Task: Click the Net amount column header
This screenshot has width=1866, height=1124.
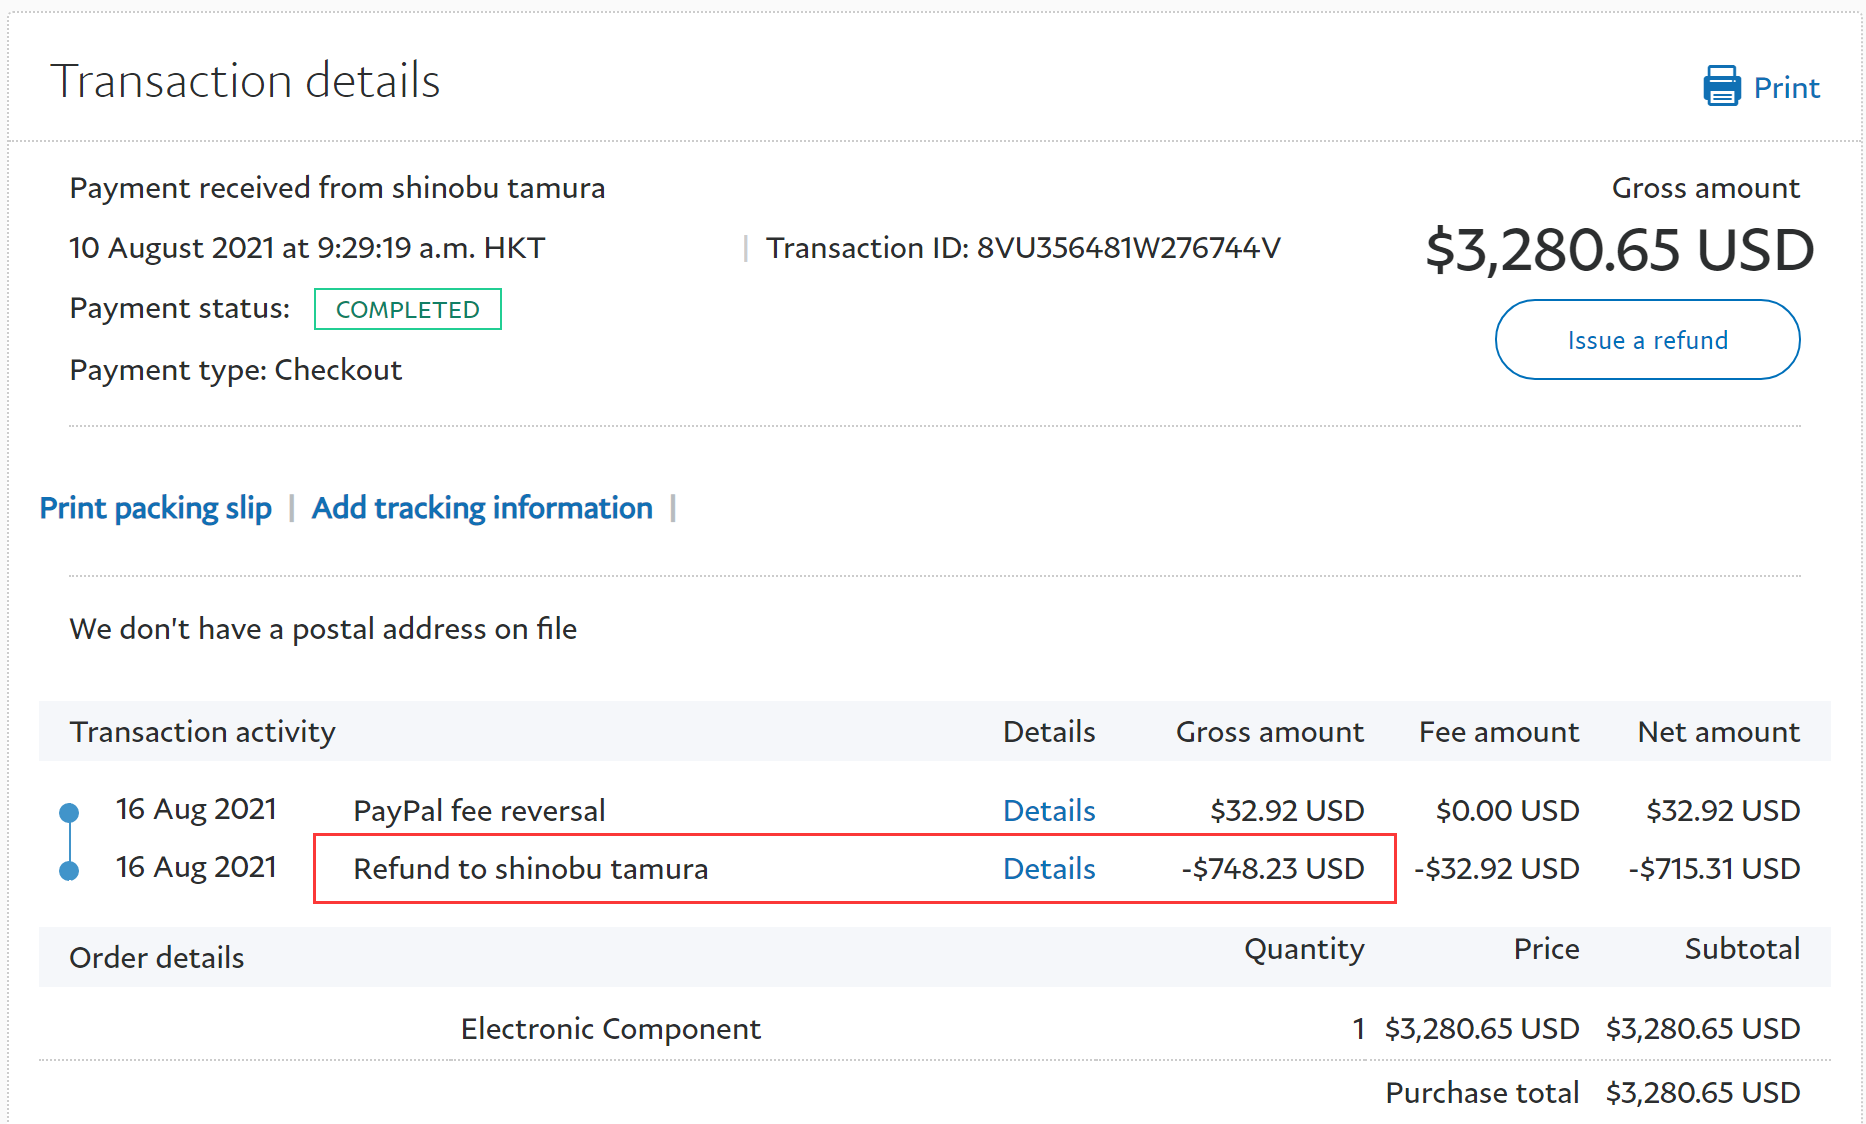Action: coord(1718,732)
